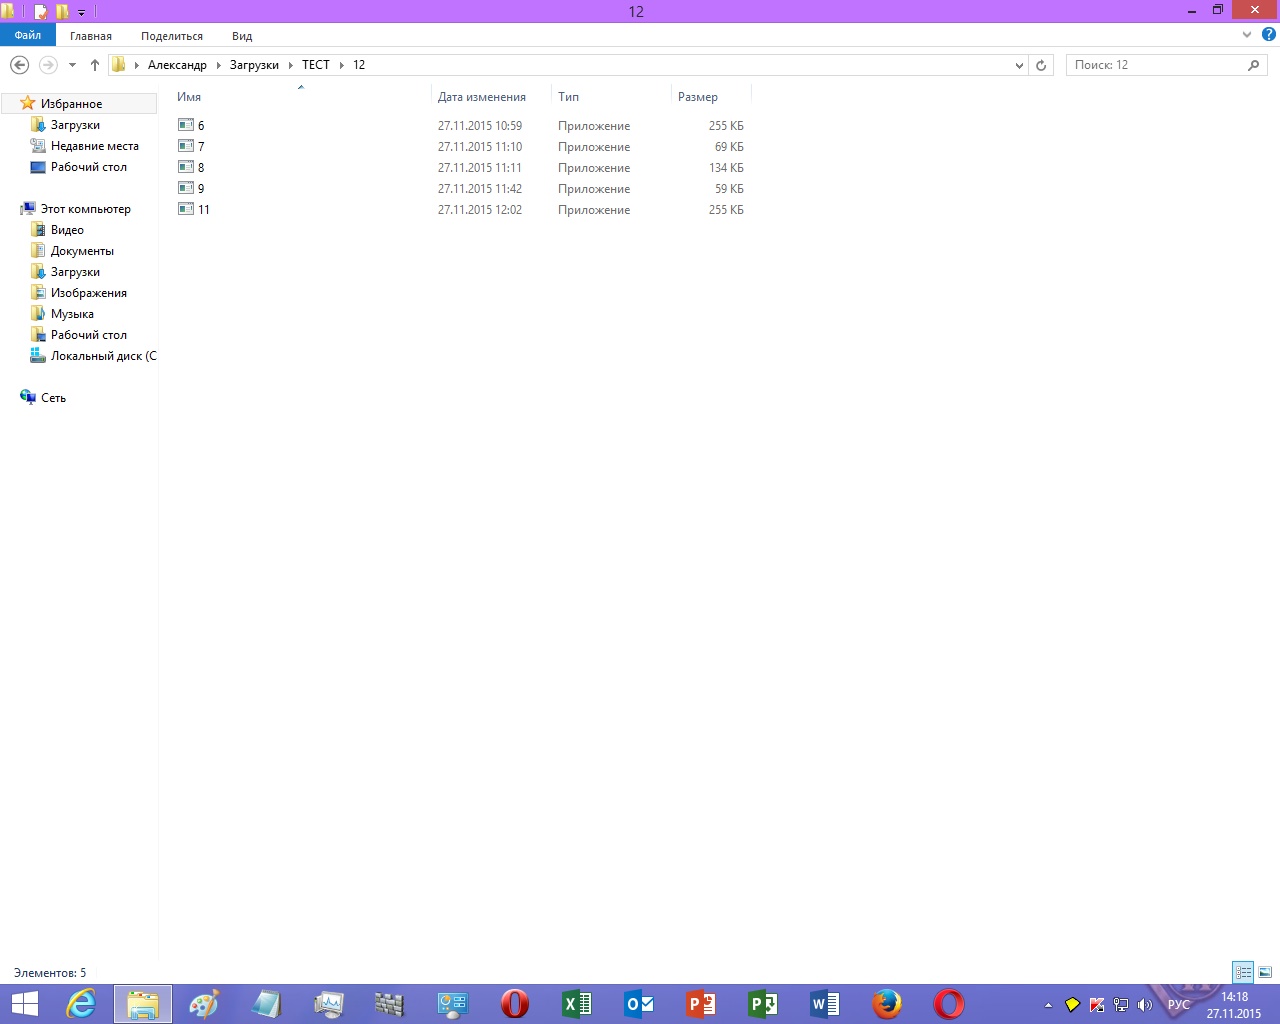Open Рабочий стол under Избранное
This screenshot has height=1024, width=1280.
89,167
